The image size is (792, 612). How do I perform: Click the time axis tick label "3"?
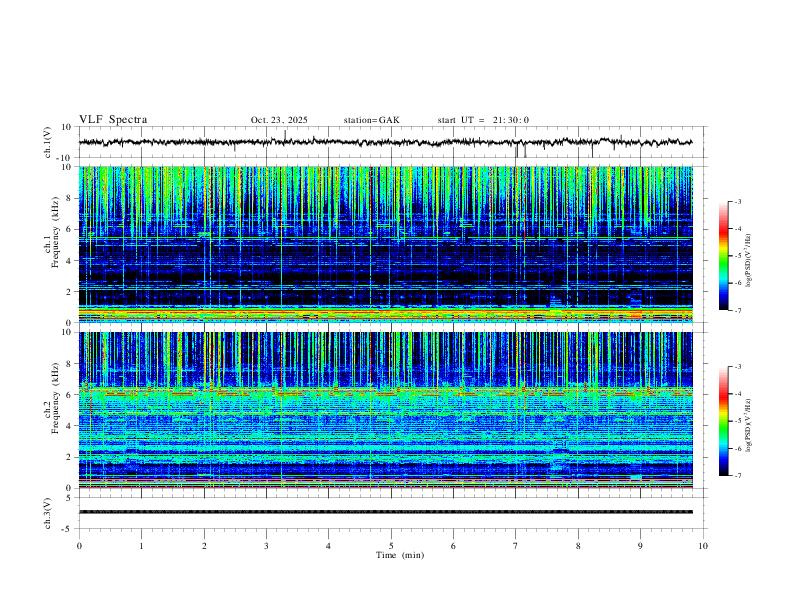(266, 546)
